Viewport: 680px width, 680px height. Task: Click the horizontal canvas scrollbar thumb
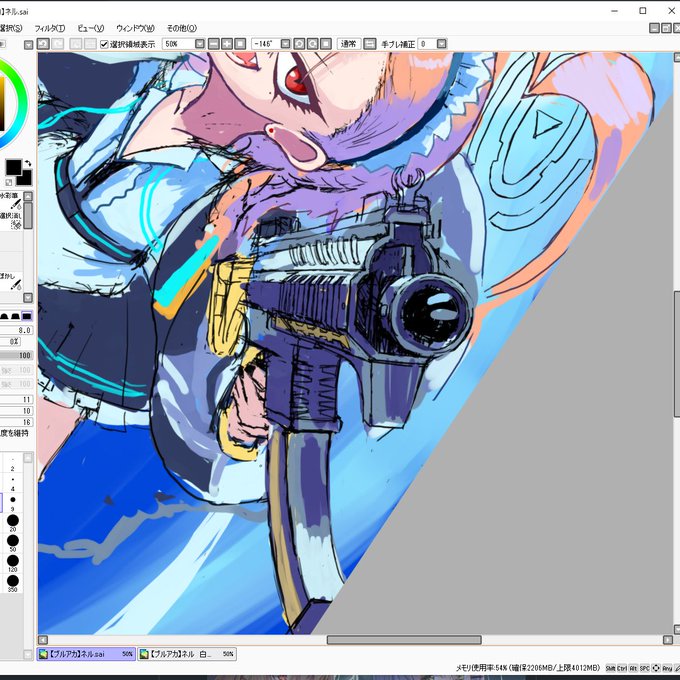pos(404,640)
